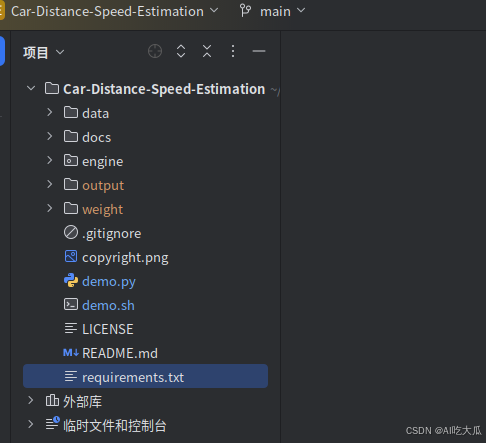Select the Car-Distance-Speed-Estimation root node label

164,89
